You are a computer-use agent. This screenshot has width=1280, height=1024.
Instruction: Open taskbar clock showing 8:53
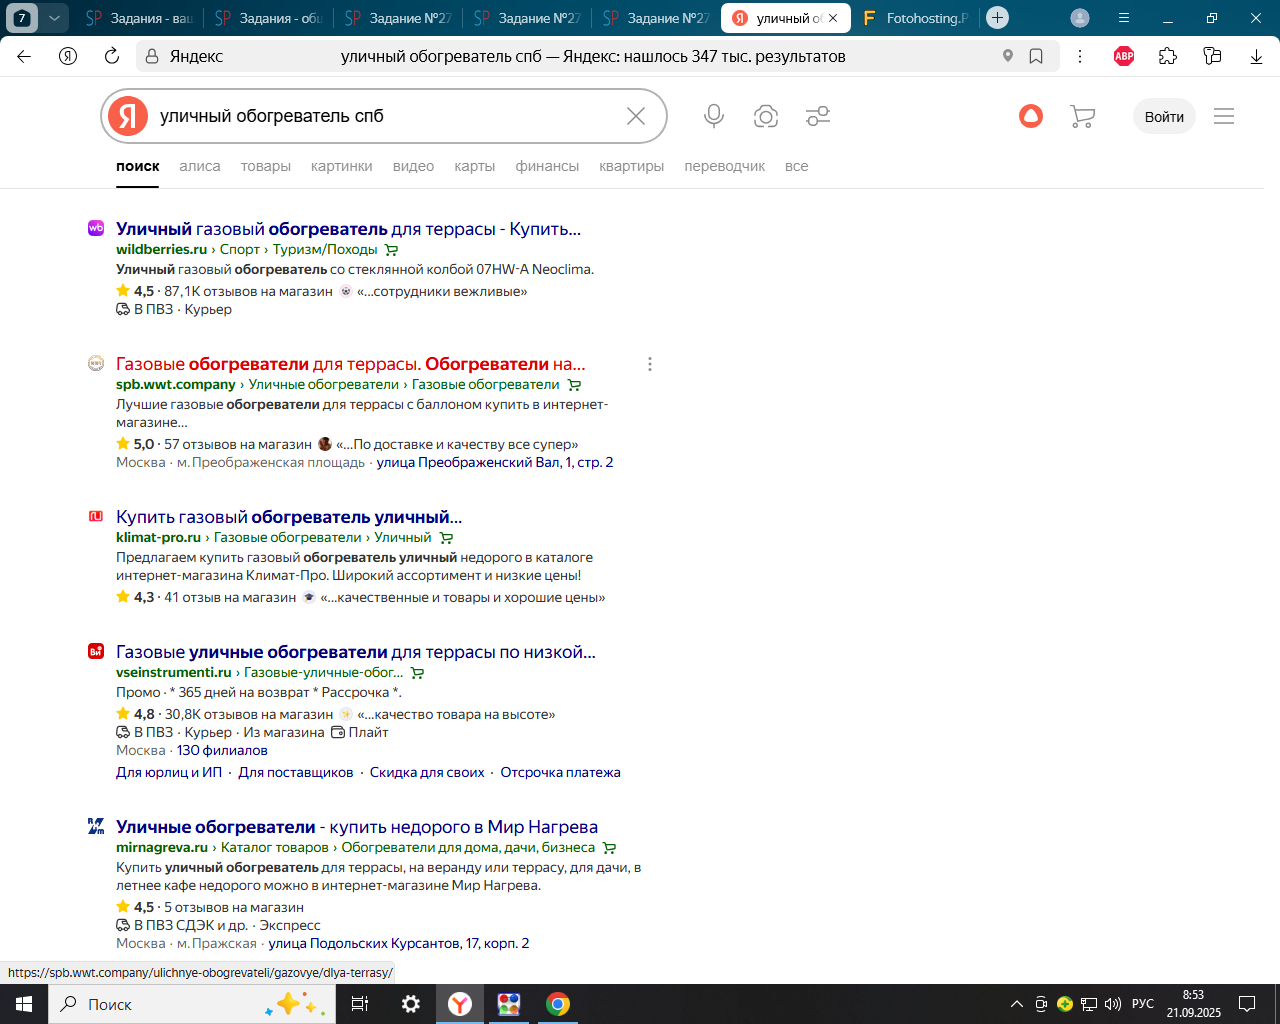[1193, 1004]
